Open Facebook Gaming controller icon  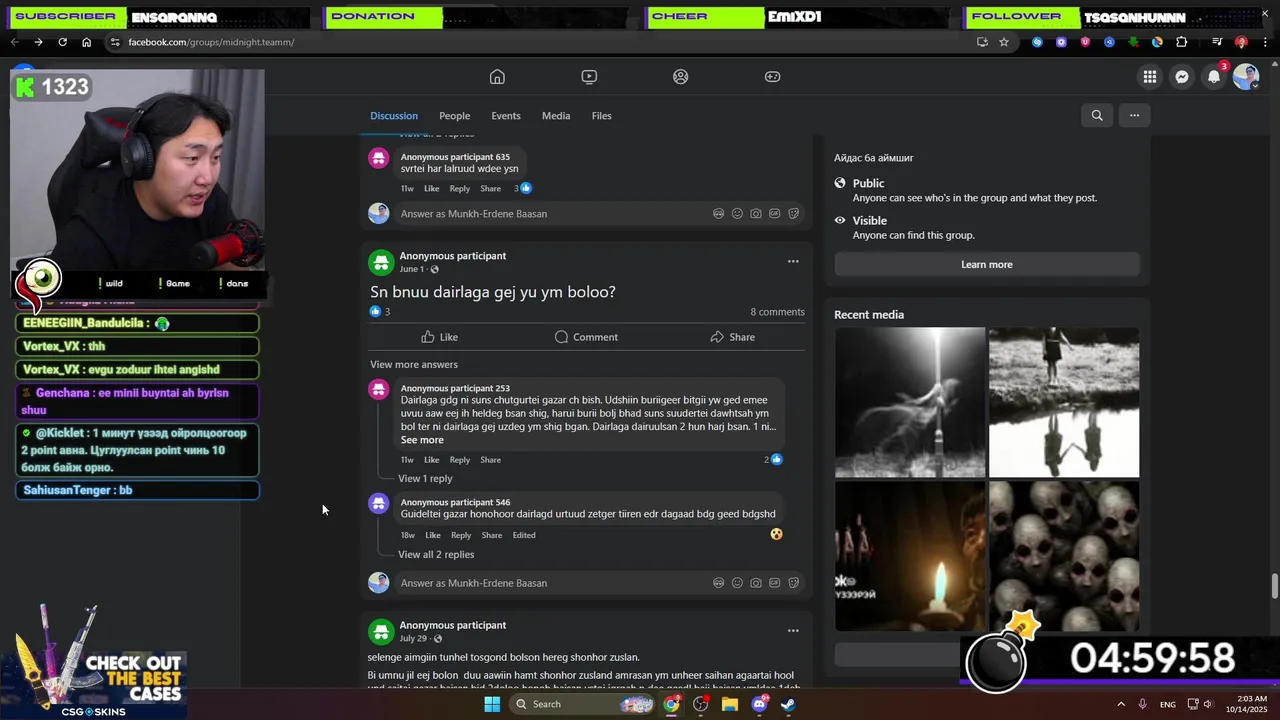pyautogui.click(x=773, y=77)
